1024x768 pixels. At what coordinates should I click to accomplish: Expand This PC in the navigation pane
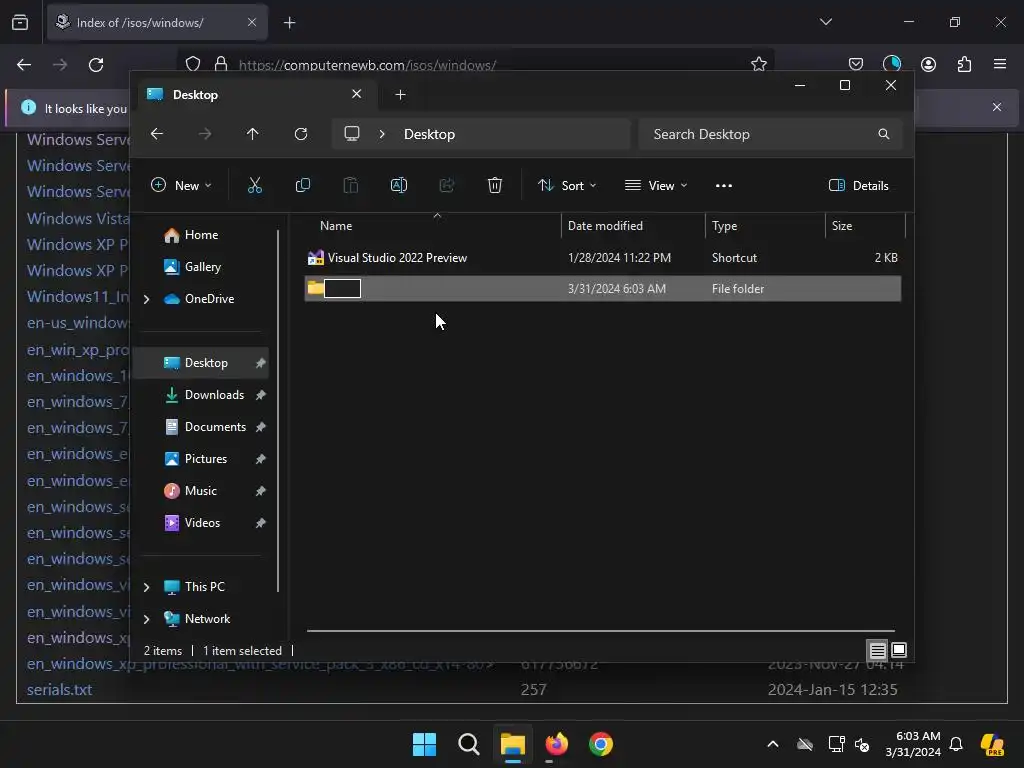(146, 587)
